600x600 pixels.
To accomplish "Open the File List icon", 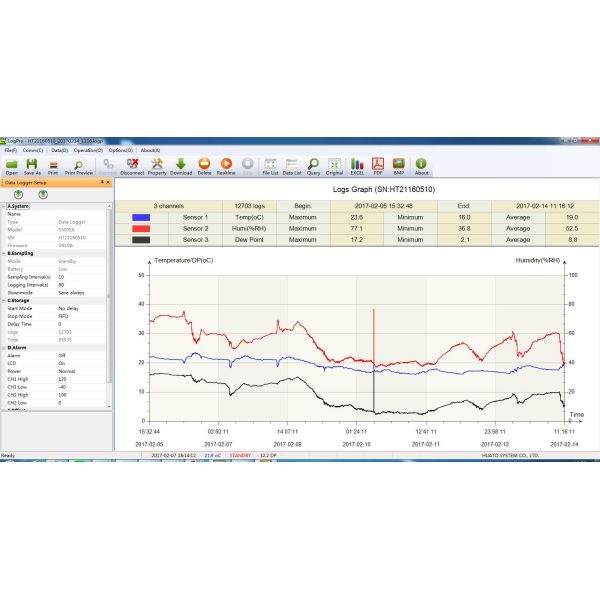I will [270, 166].
